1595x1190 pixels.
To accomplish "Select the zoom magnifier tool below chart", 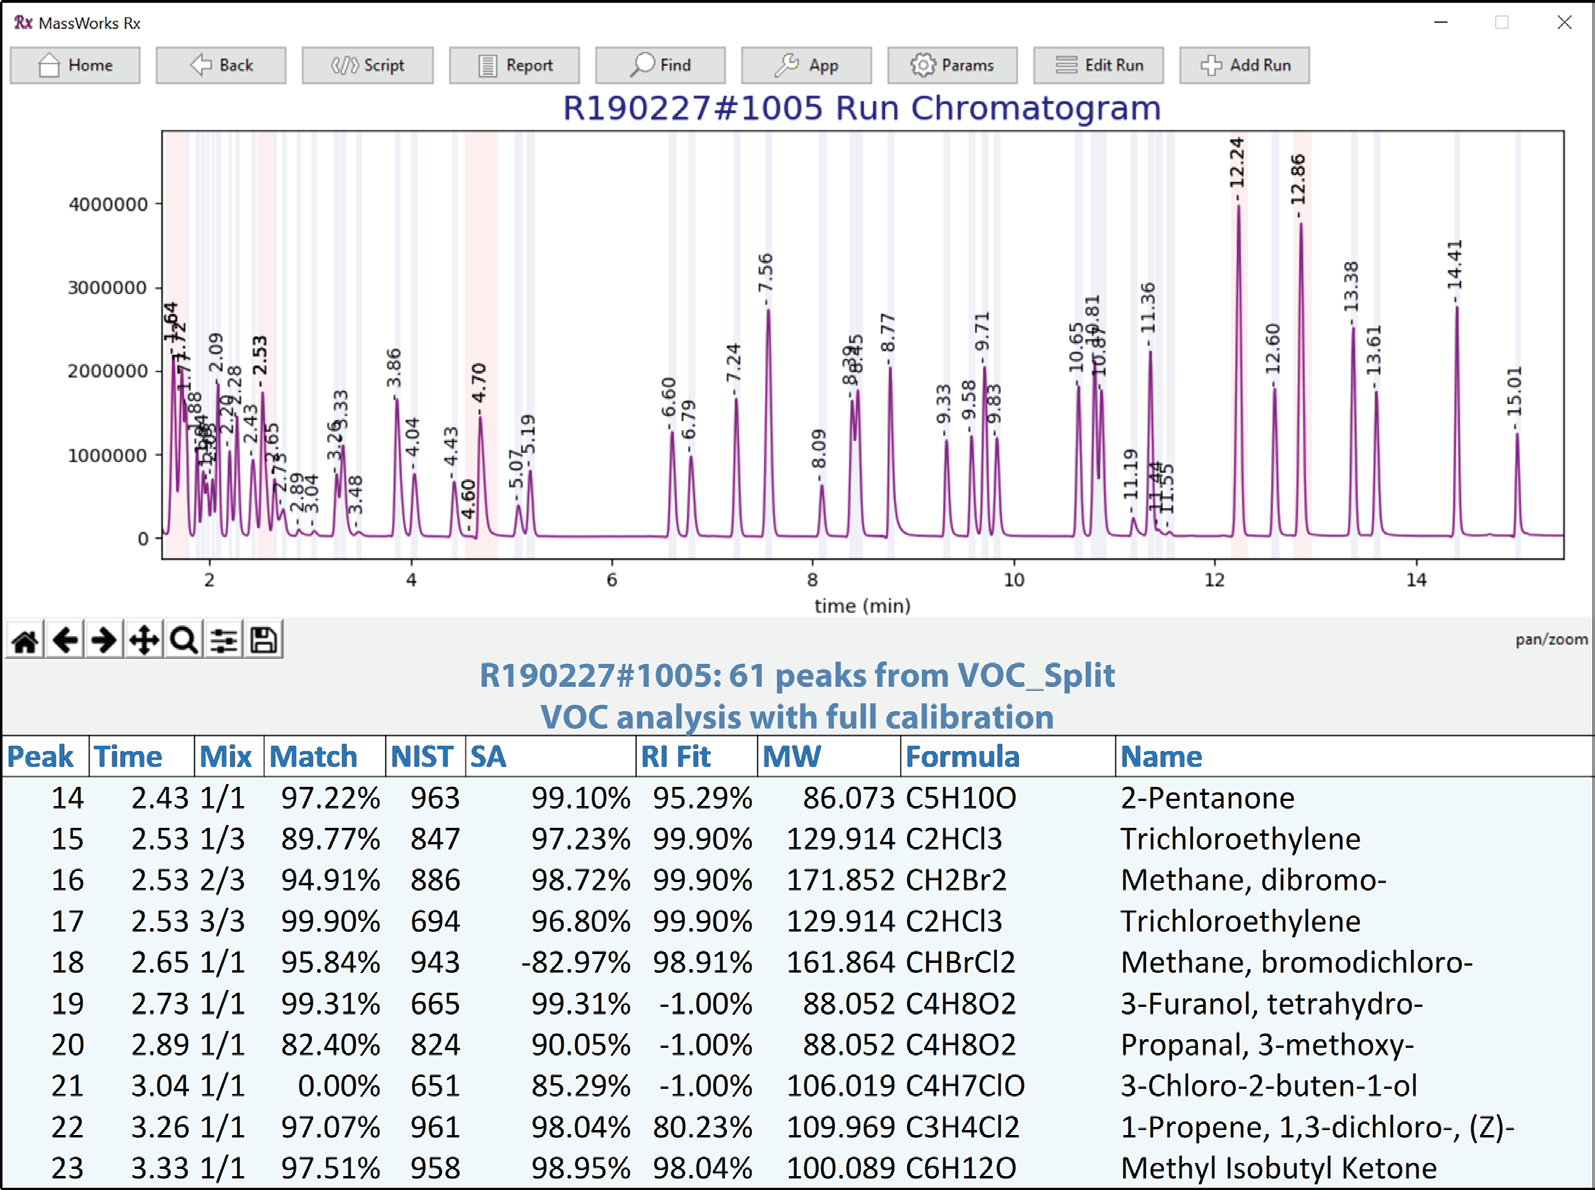I will click(184, 640).
